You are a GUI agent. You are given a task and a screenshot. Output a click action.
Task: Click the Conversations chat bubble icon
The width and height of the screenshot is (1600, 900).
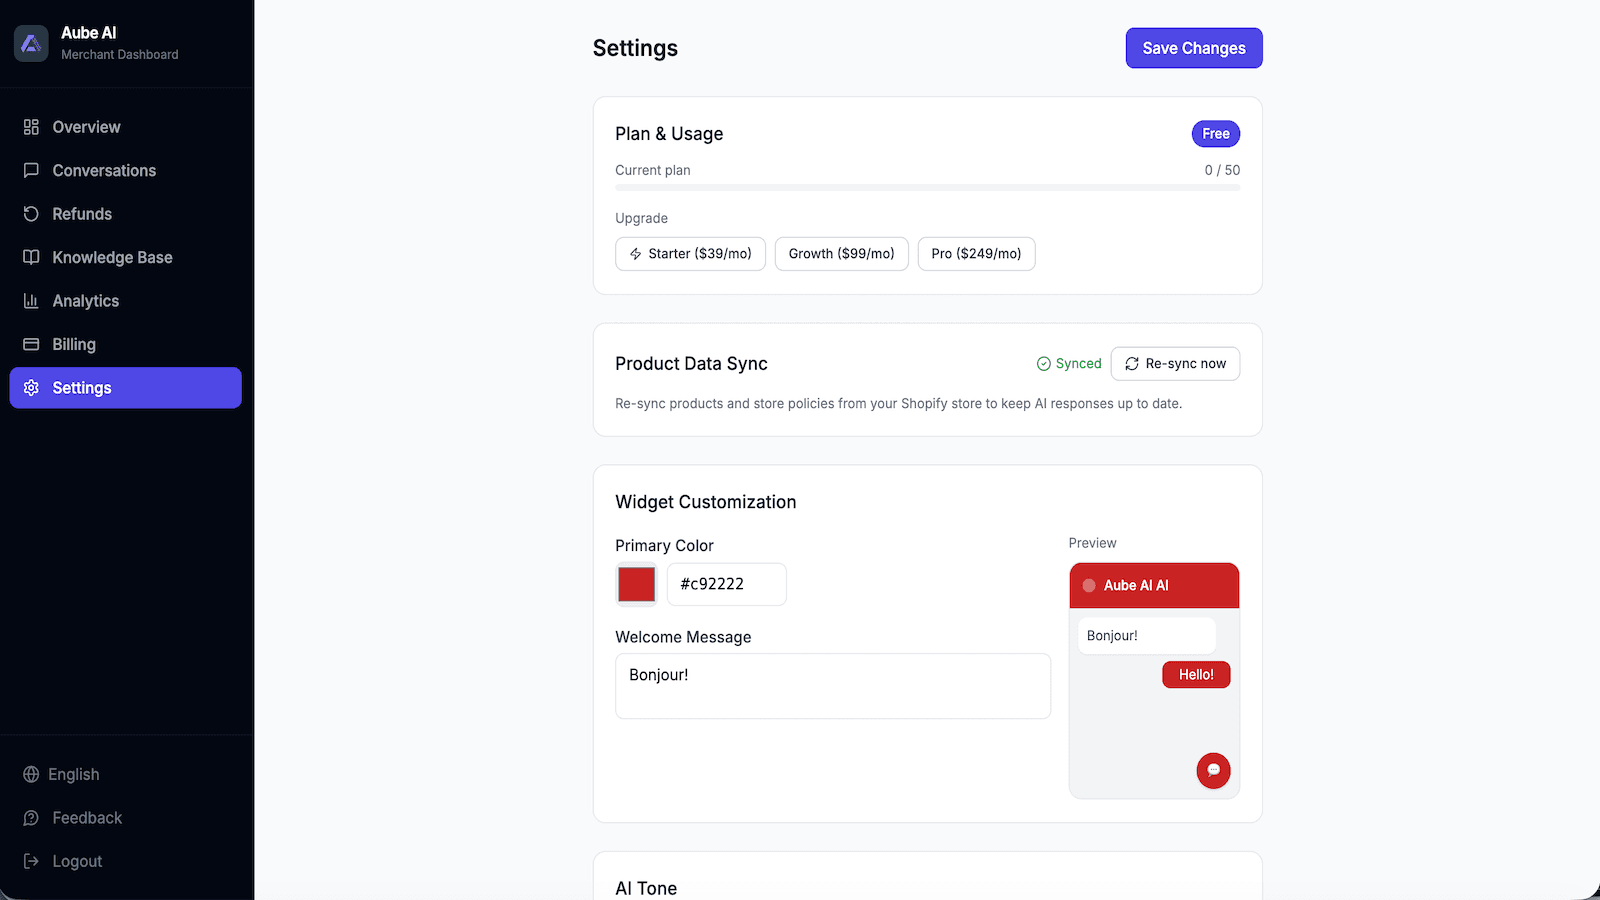[x=31, y=170]
